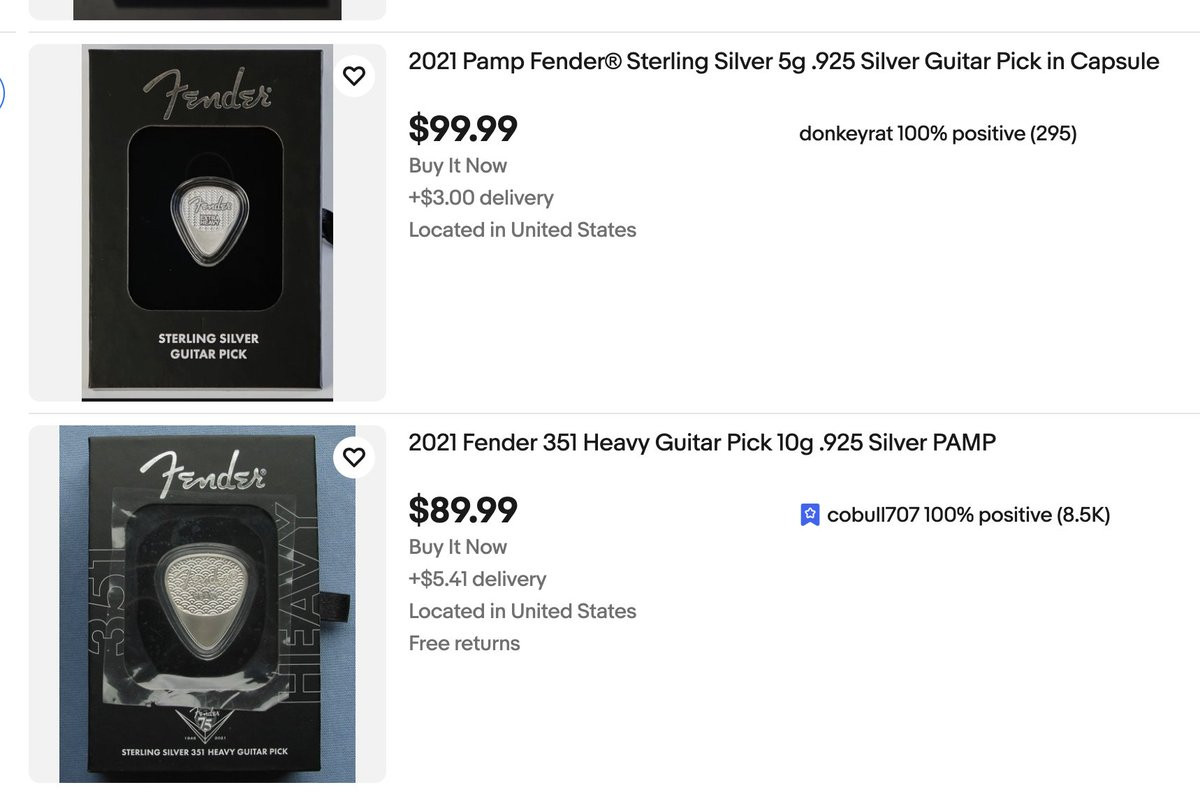1200x792 pixels.
Task: View seller cobull707's feedback info
Action: [x=967, y=515]
